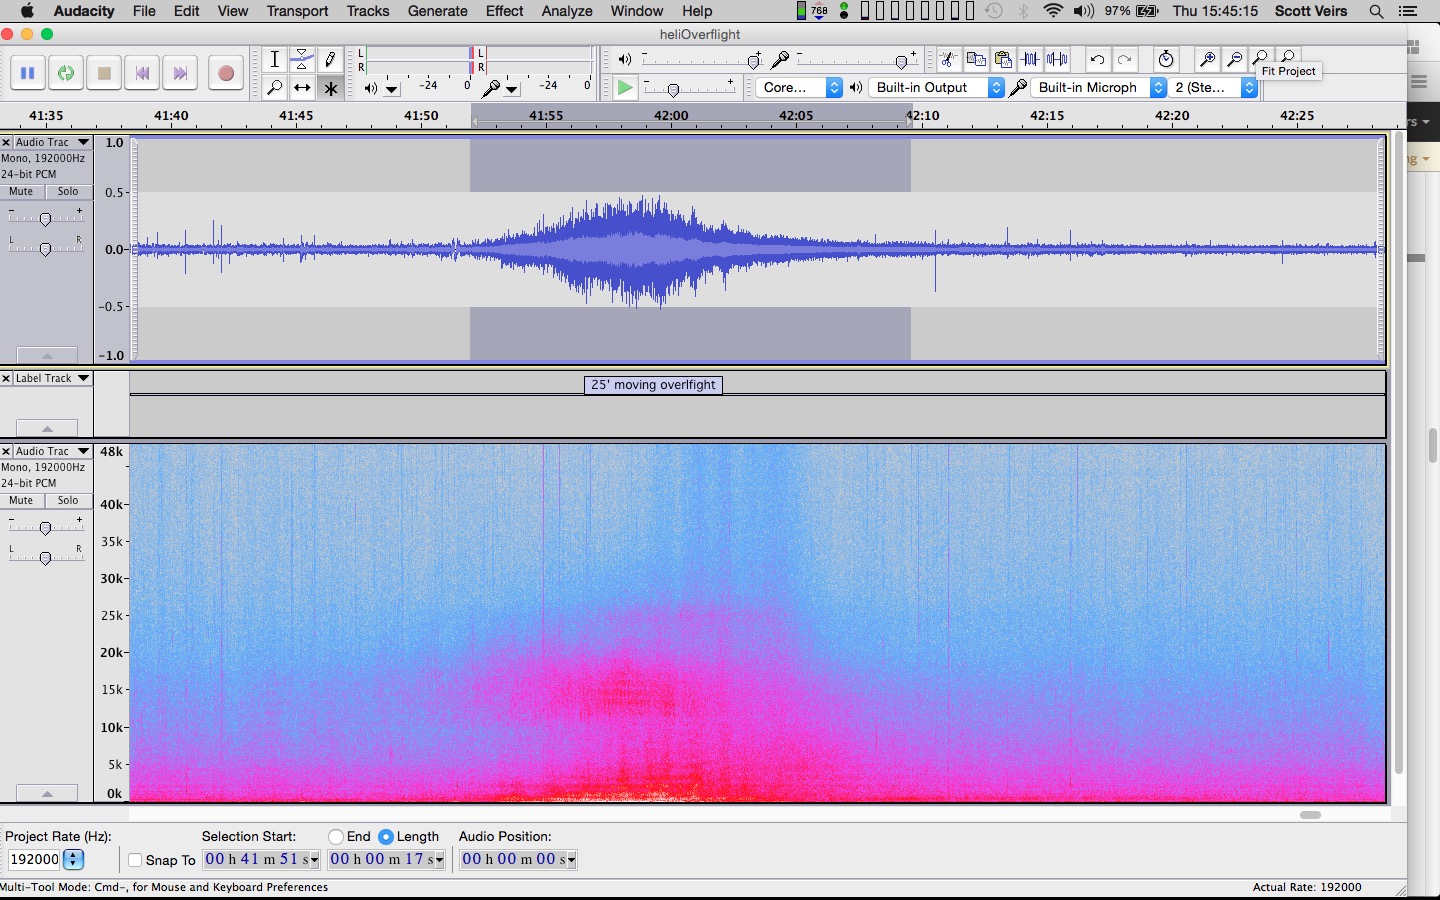Select the Envelope tool
Image resolution: width=1440 pixels, height=900 pixels.
coord(302,59)
